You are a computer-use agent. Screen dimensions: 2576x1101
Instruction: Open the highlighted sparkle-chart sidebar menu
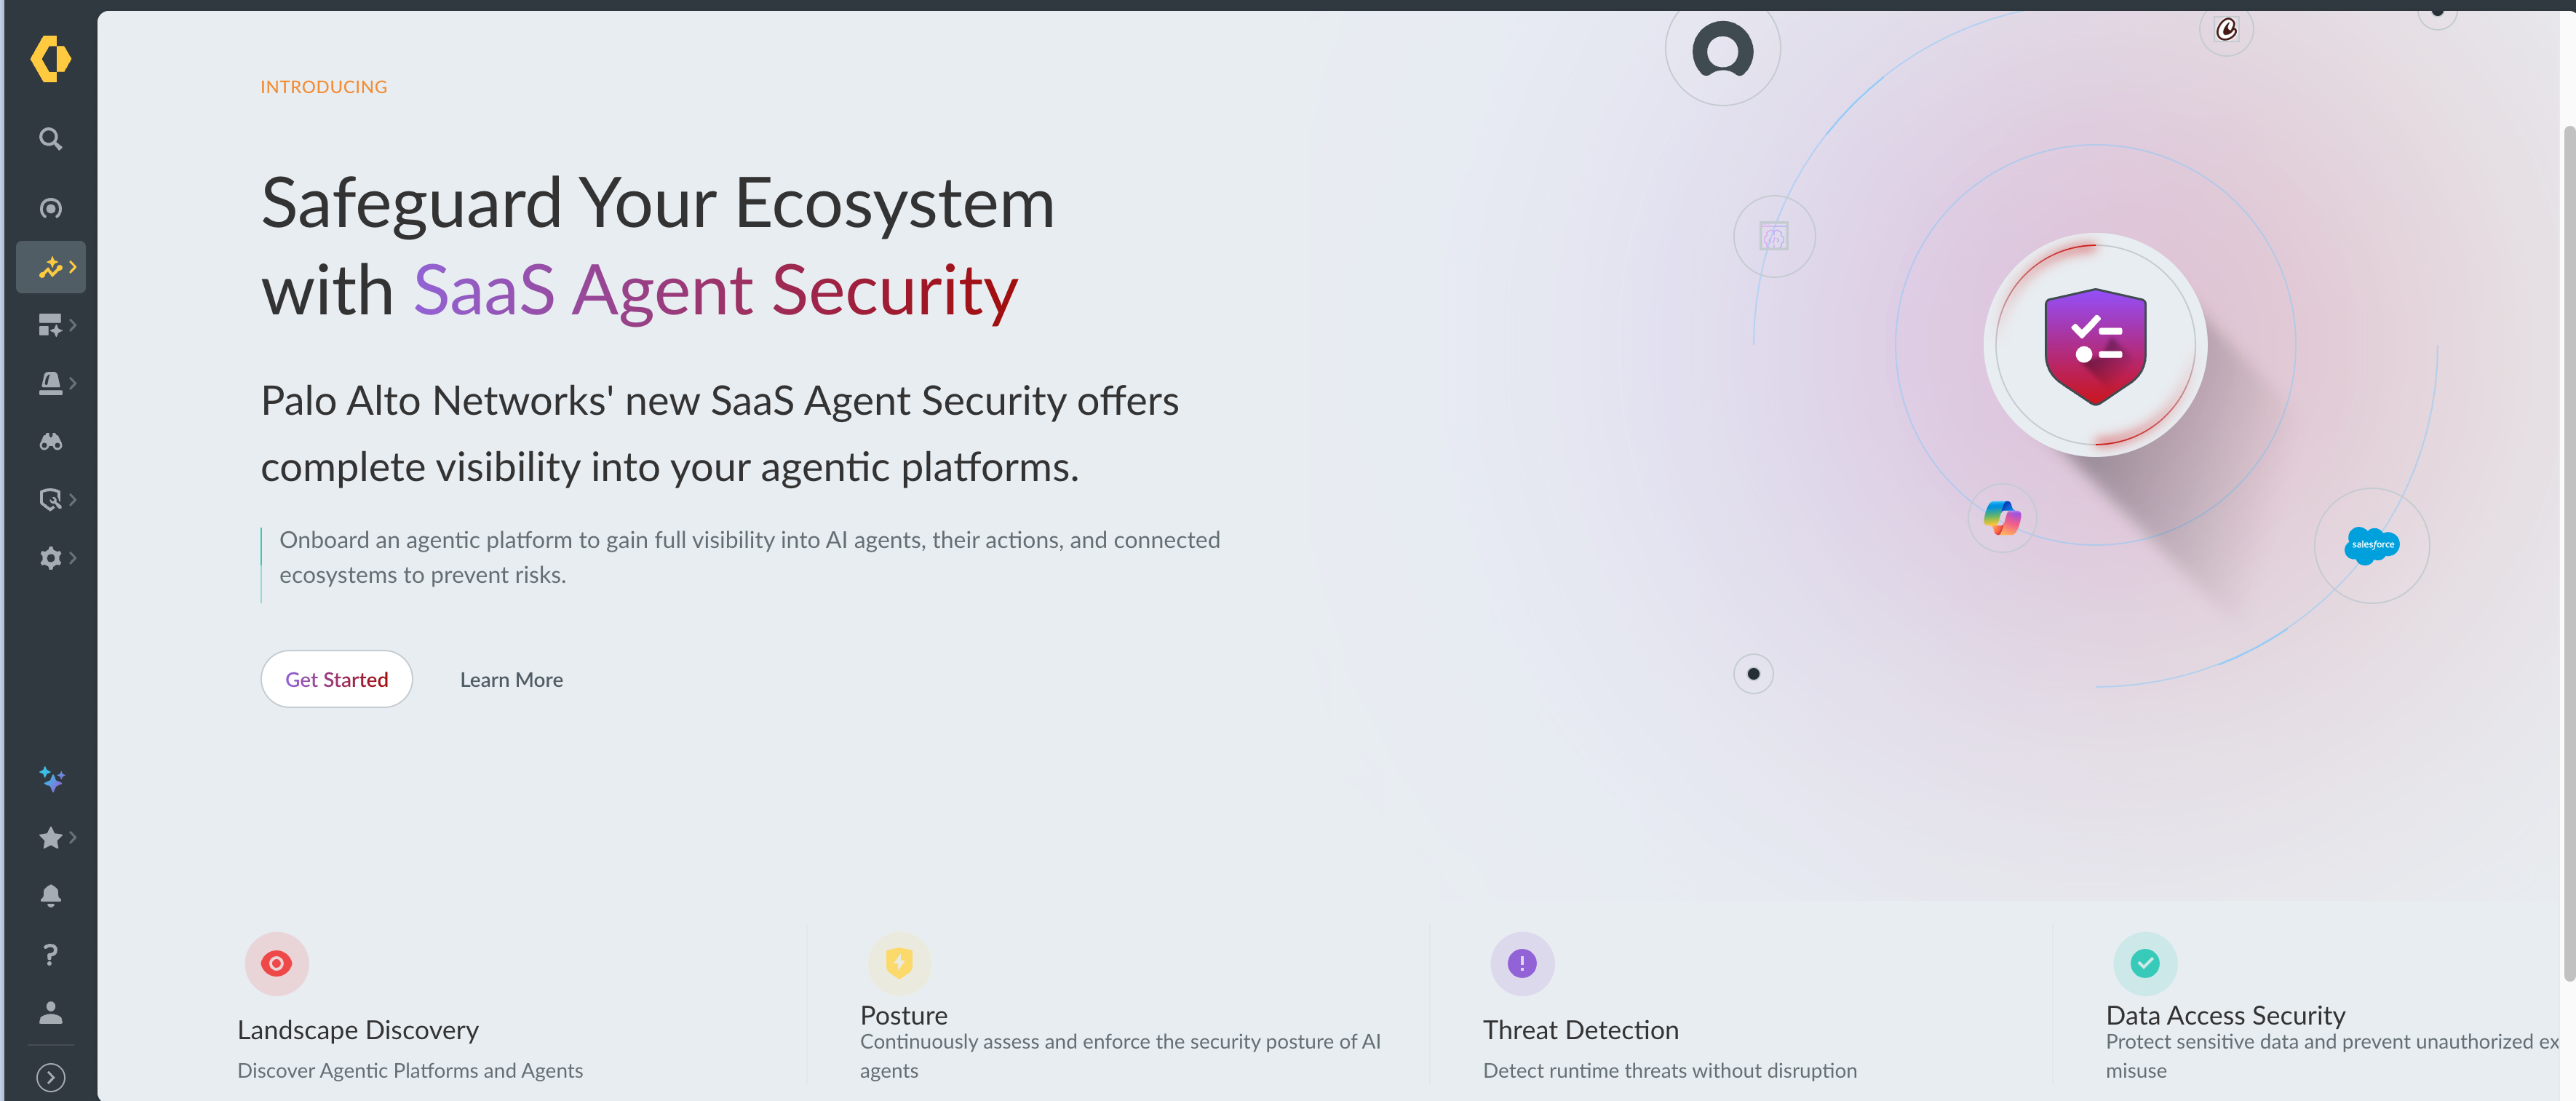point(51,267)
